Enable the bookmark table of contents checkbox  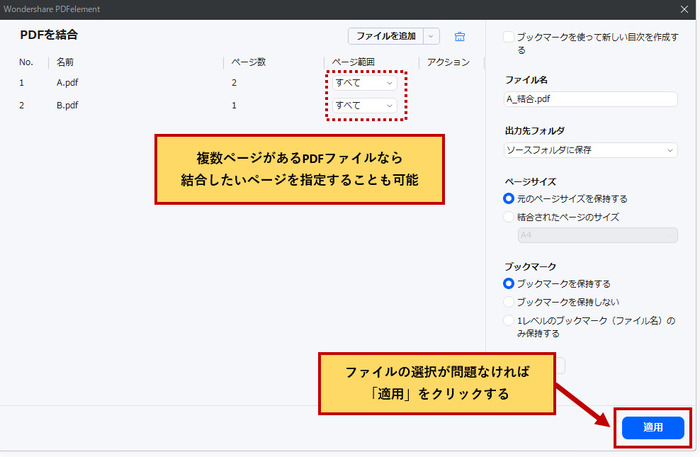510,37
